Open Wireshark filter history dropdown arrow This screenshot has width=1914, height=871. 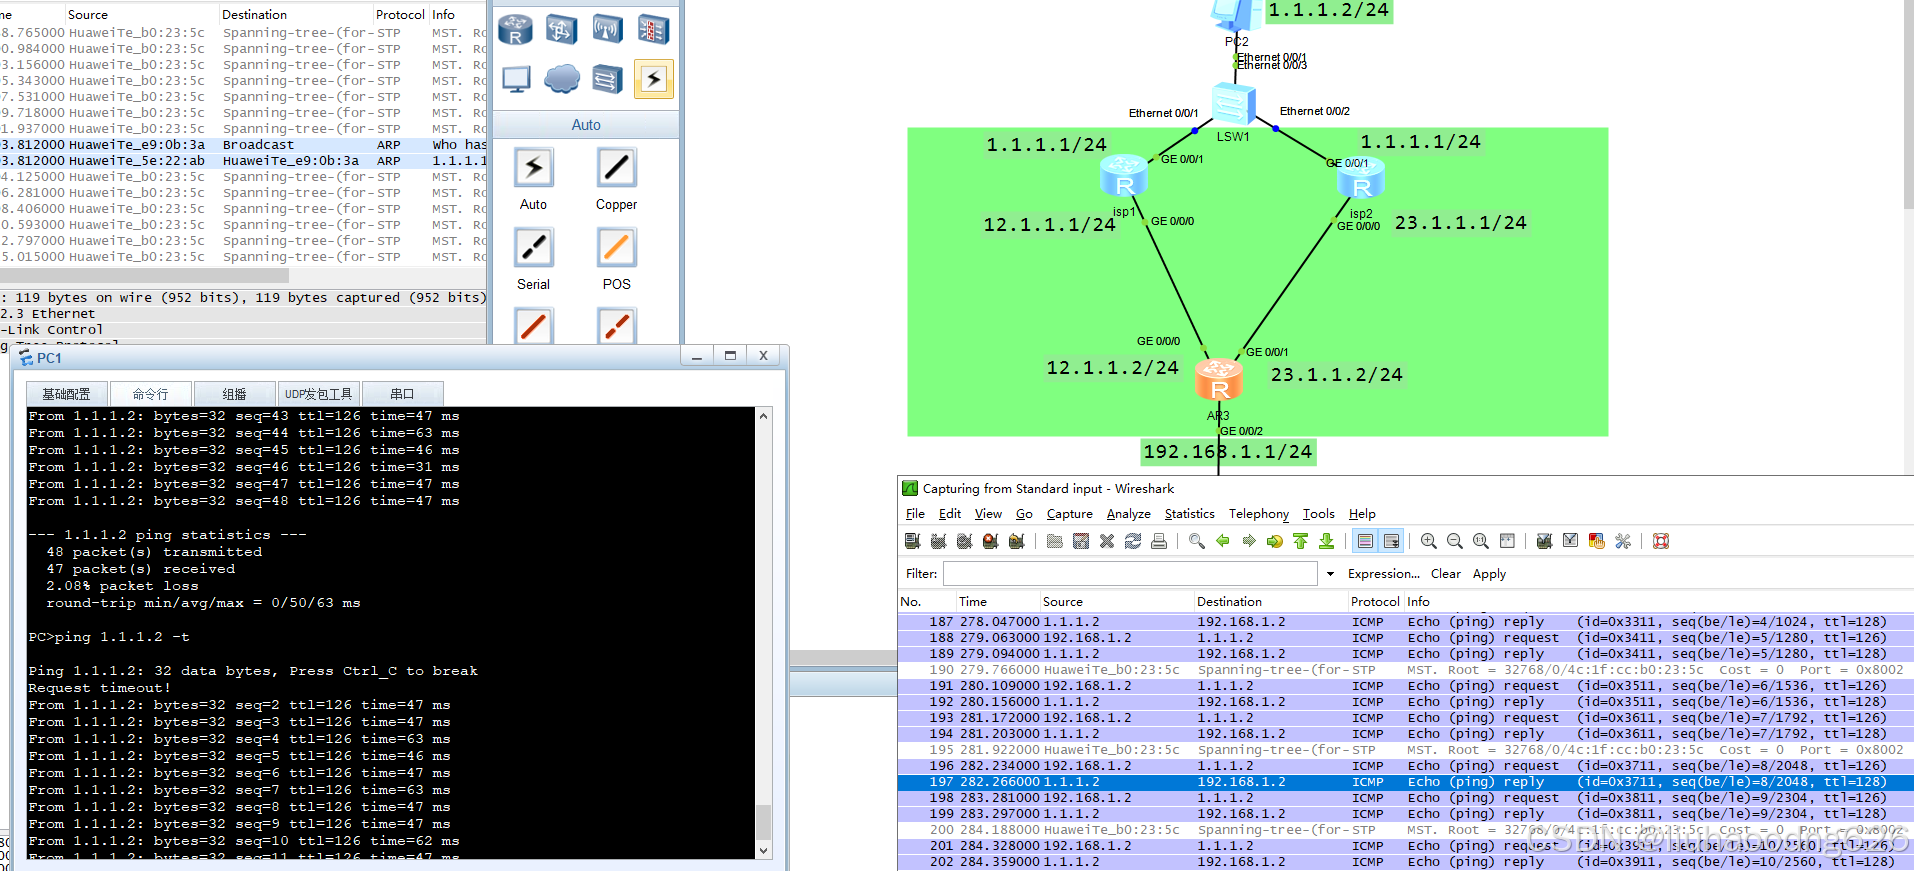point(1330,574)
